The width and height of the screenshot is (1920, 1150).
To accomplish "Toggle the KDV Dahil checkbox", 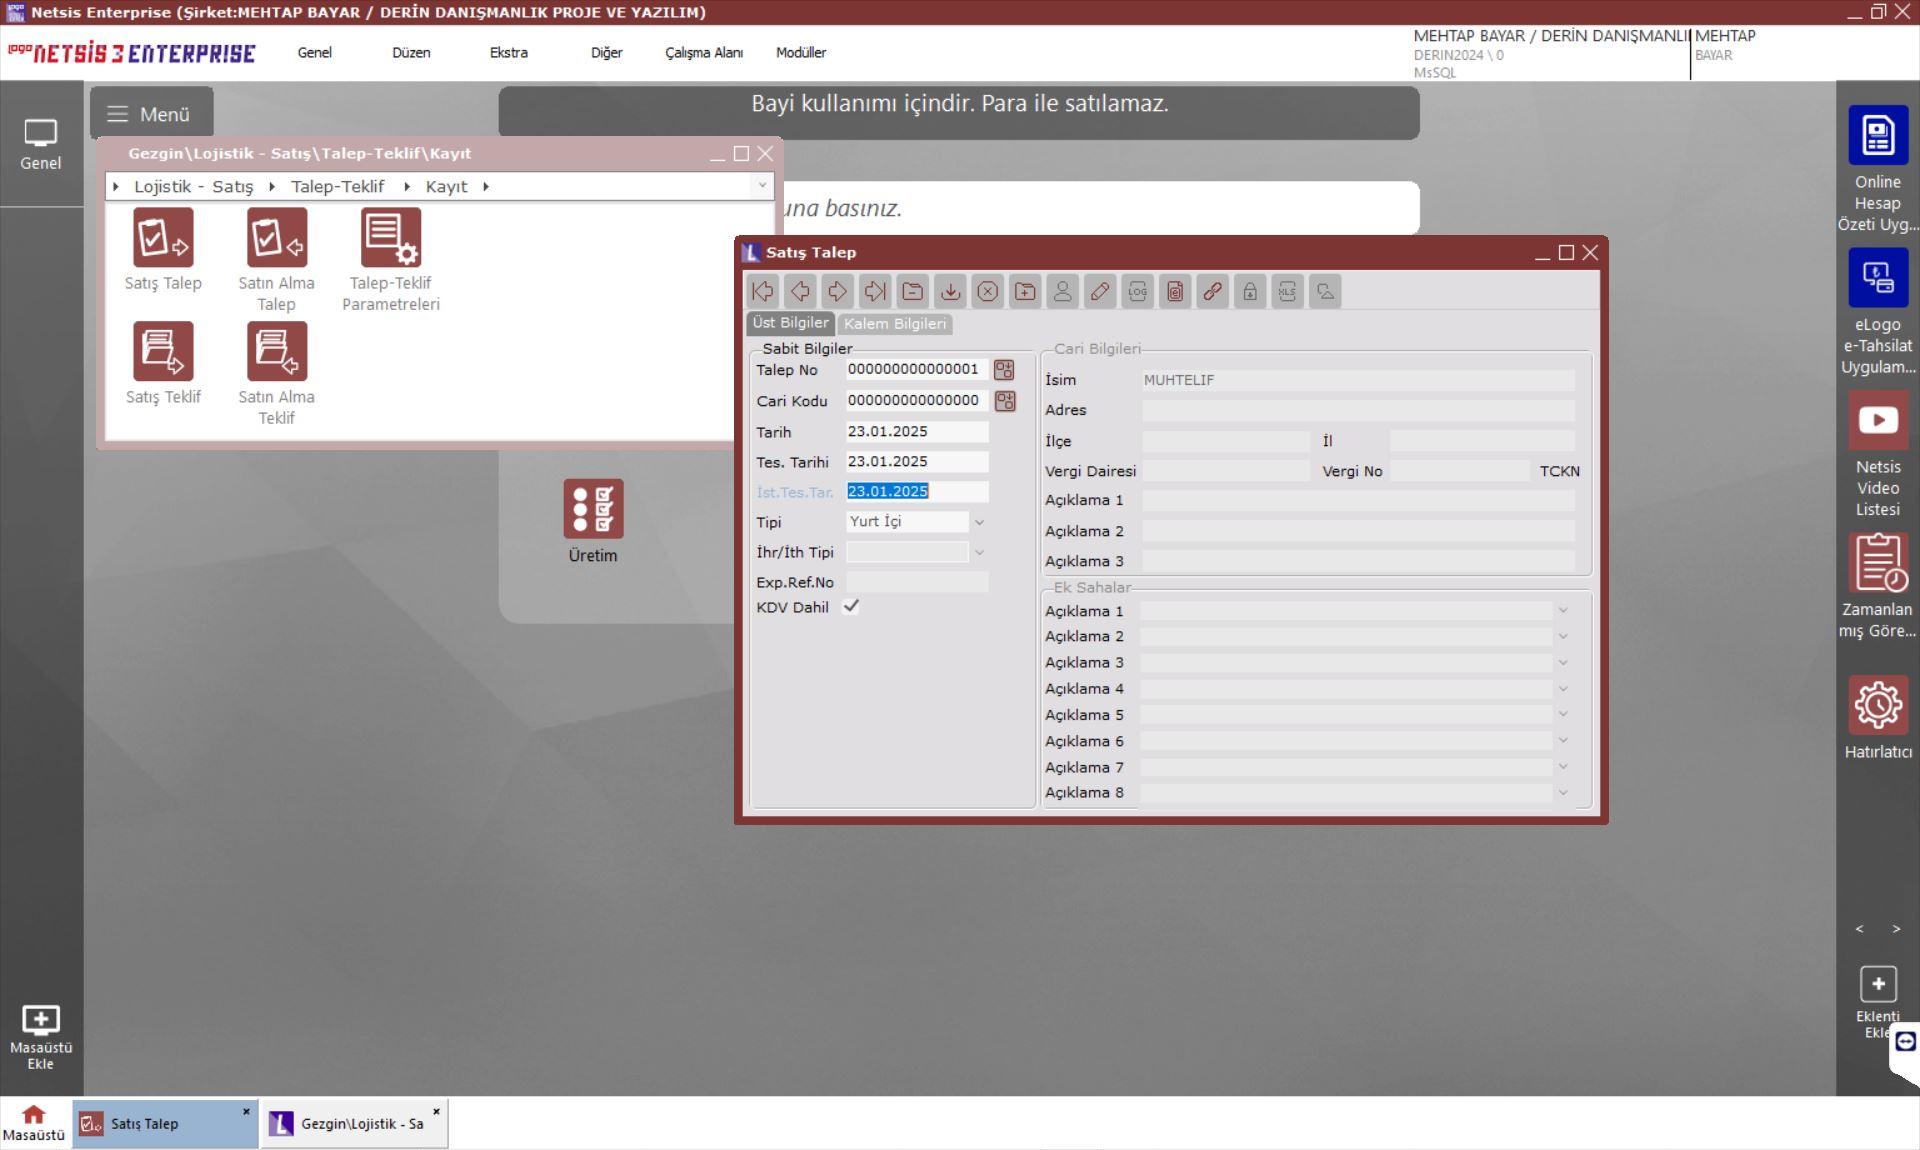I will coord(851,607).
